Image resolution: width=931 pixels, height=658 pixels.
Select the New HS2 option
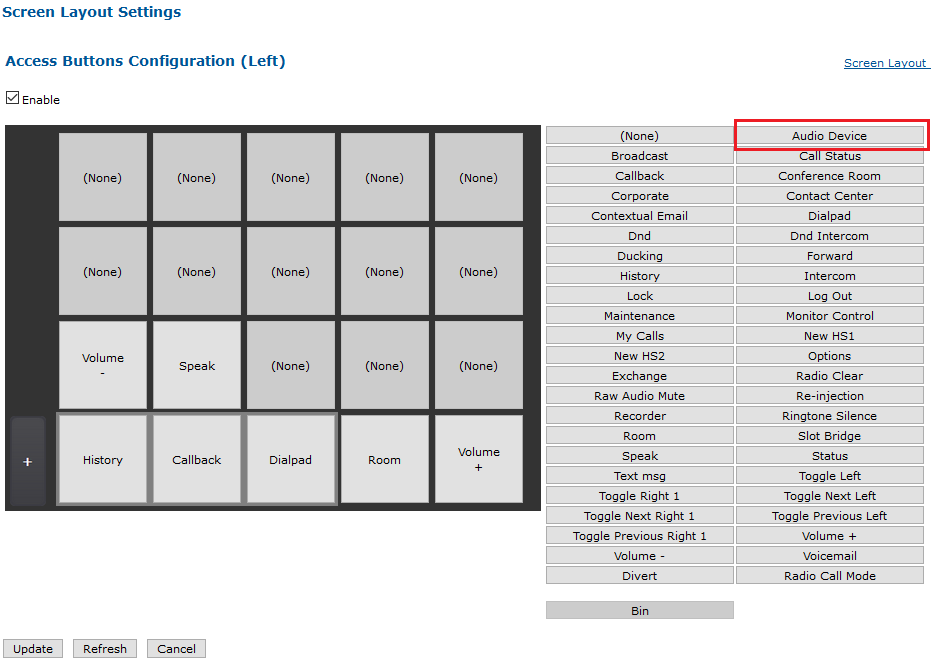pos(639,356)
